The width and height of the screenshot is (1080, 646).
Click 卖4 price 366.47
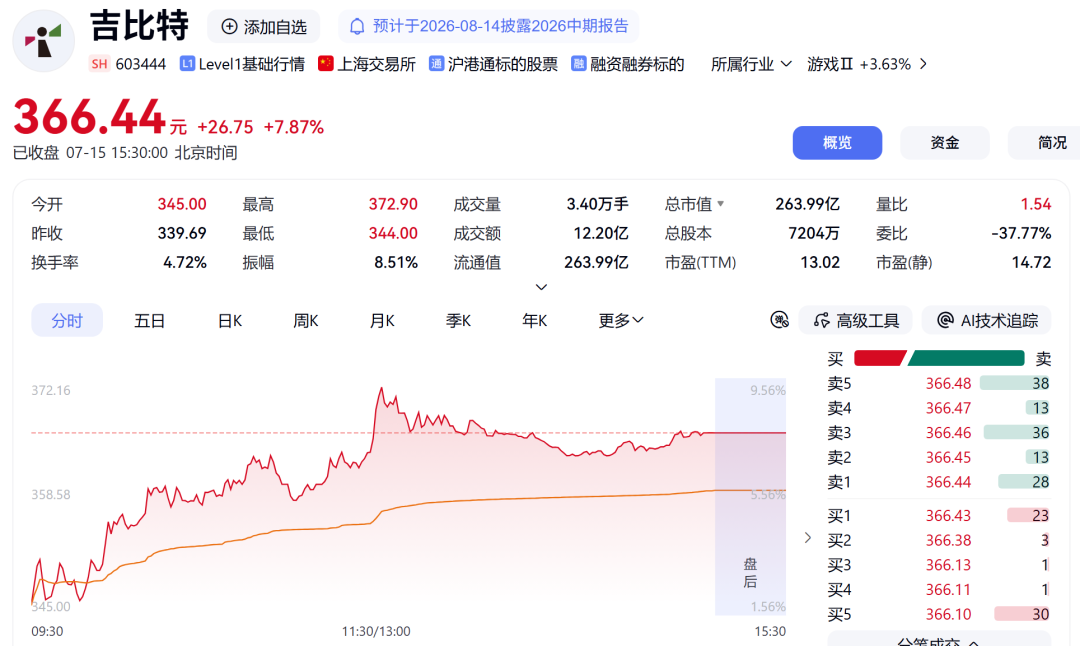pos(948,408)
